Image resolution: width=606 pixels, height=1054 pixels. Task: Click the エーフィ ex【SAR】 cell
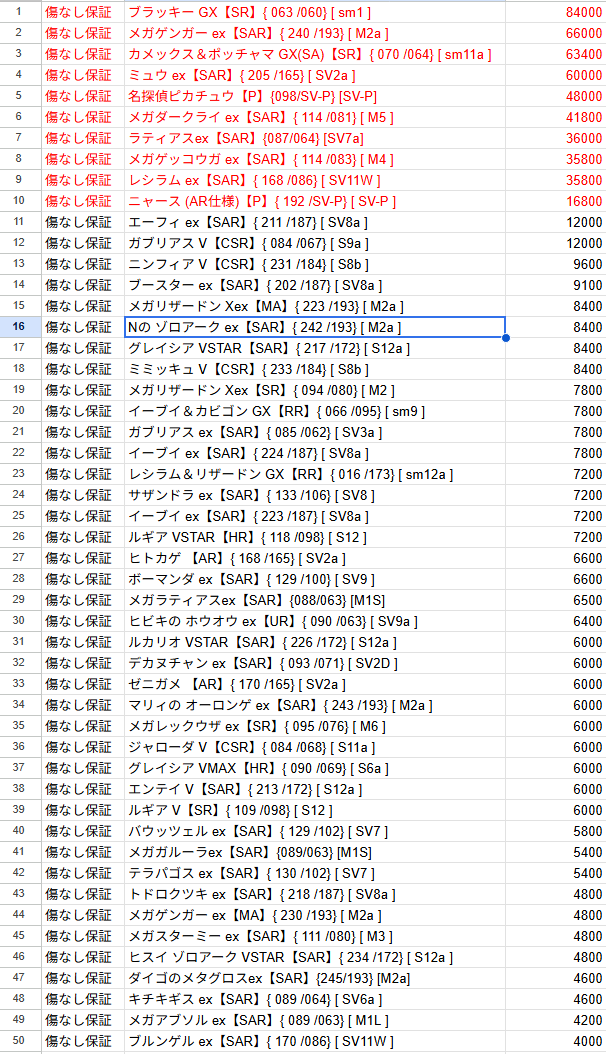(x=314, y=222)
